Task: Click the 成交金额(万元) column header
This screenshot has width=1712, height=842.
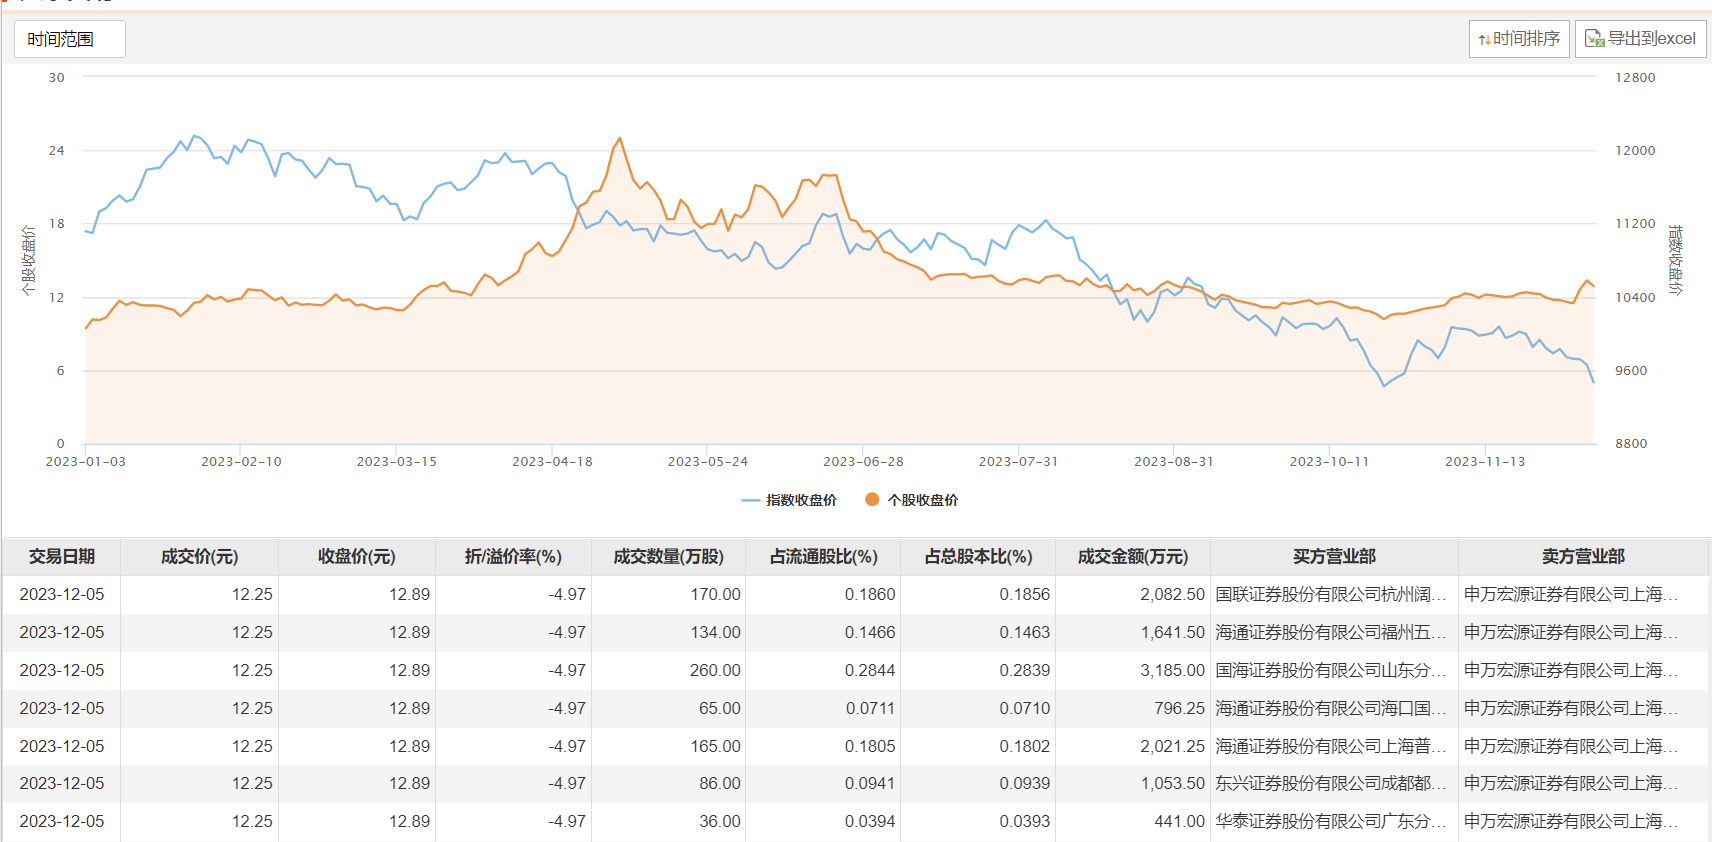Action: 1132,556
